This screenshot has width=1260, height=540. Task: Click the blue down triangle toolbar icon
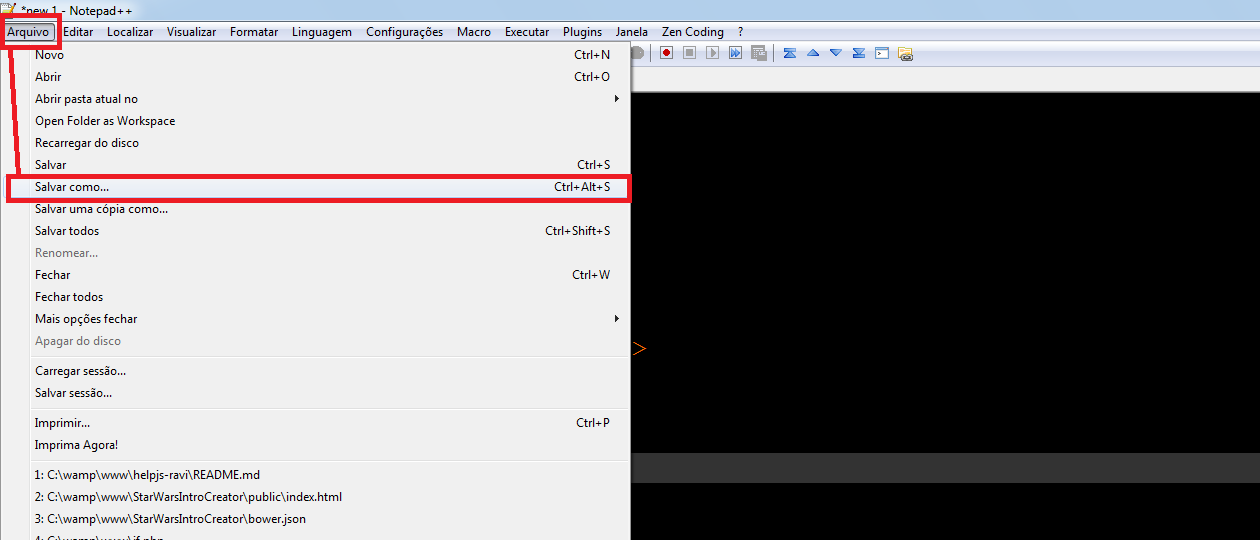tap(836, 53)
